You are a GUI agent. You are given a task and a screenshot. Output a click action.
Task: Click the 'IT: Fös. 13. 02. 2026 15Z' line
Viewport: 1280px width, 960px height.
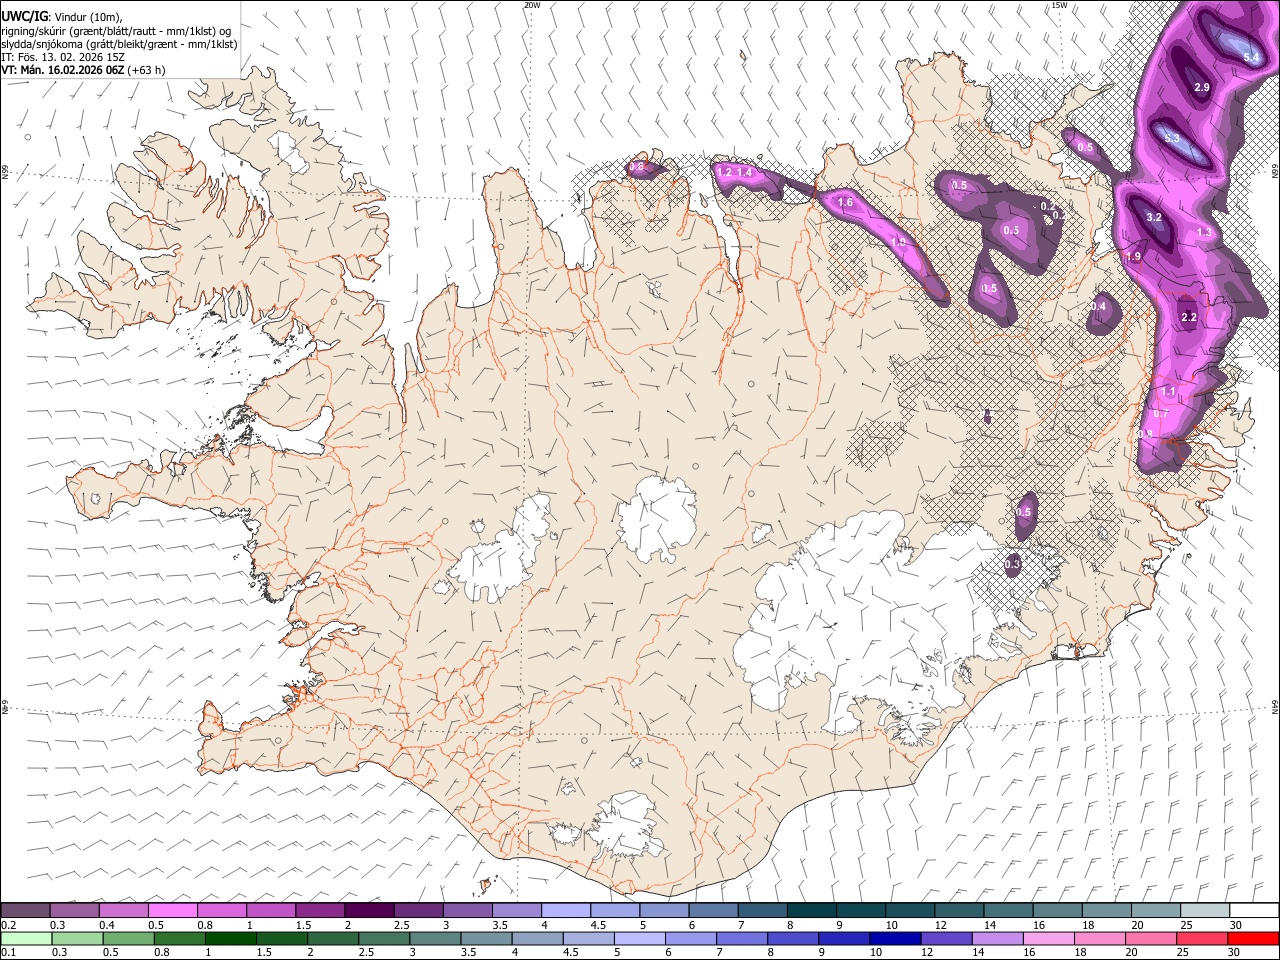pos(62,57)
